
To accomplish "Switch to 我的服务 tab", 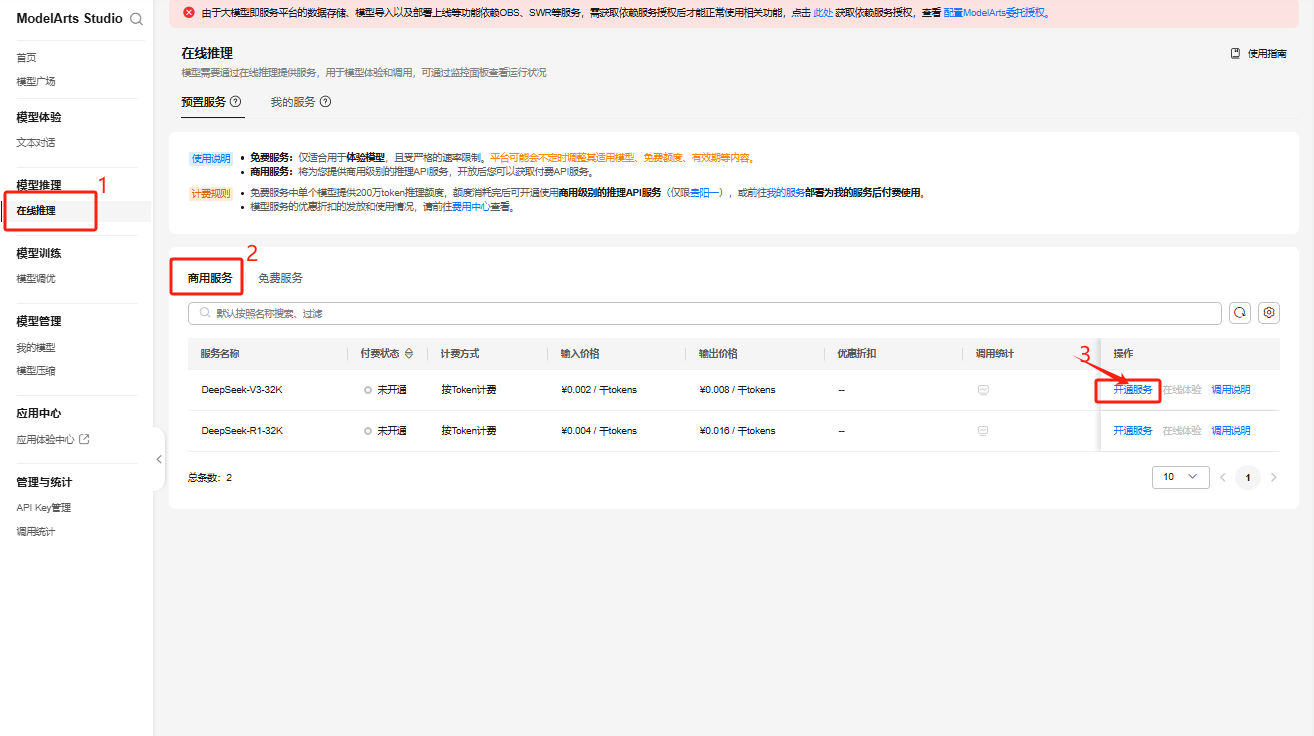I will click(x=293, y=102).
